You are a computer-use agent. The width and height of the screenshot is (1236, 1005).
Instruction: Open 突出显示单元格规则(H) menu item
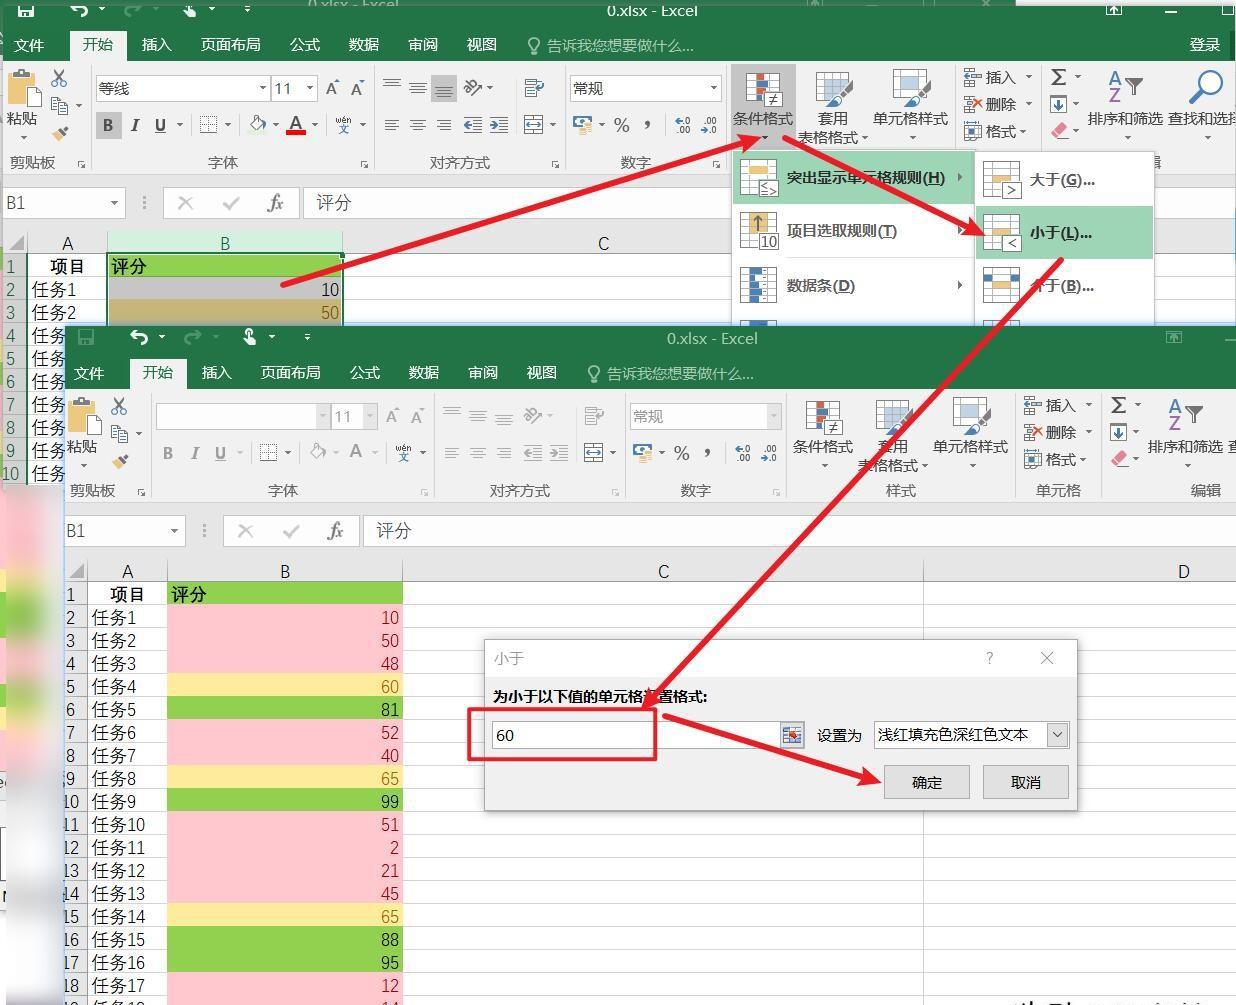tap(852, 178)
